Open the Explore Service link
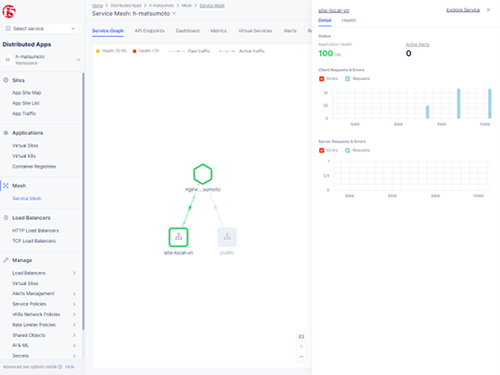This screenshot has width=500, height=375. coord(463,10)
